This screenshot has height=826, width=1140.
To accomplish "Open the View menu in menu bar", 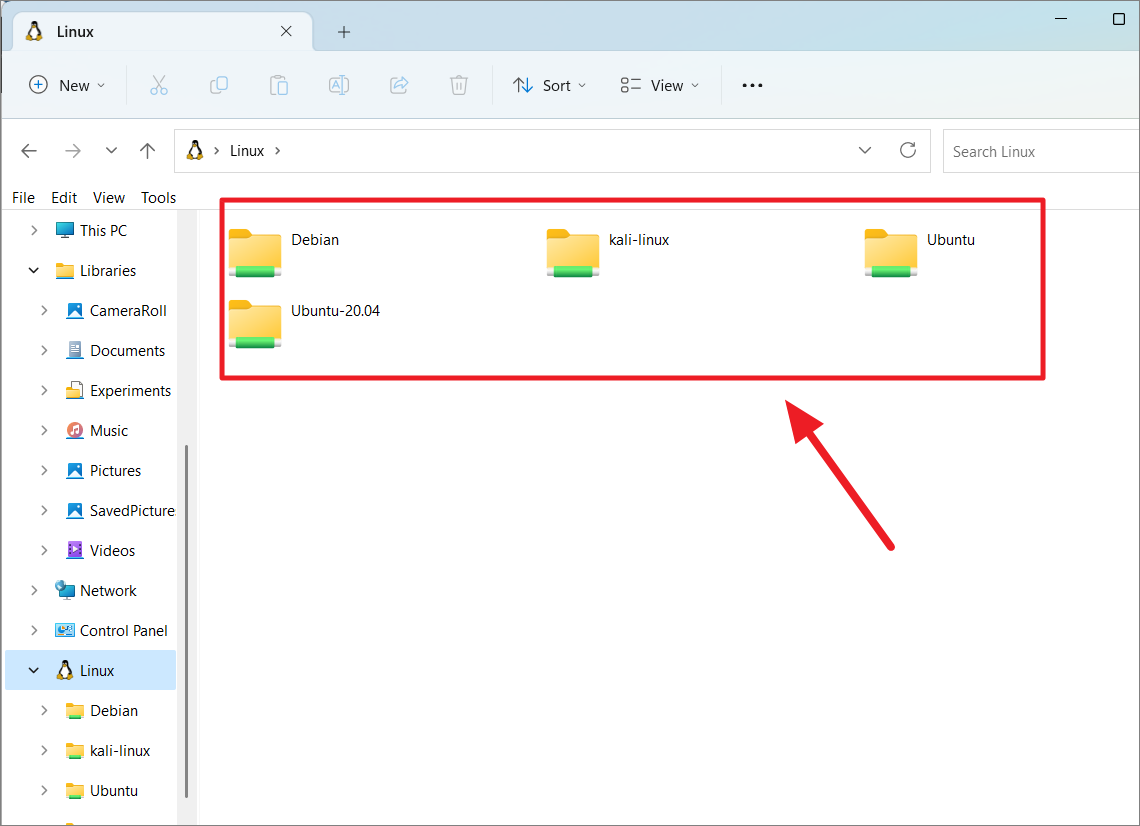I will click(x=109, y=198).
